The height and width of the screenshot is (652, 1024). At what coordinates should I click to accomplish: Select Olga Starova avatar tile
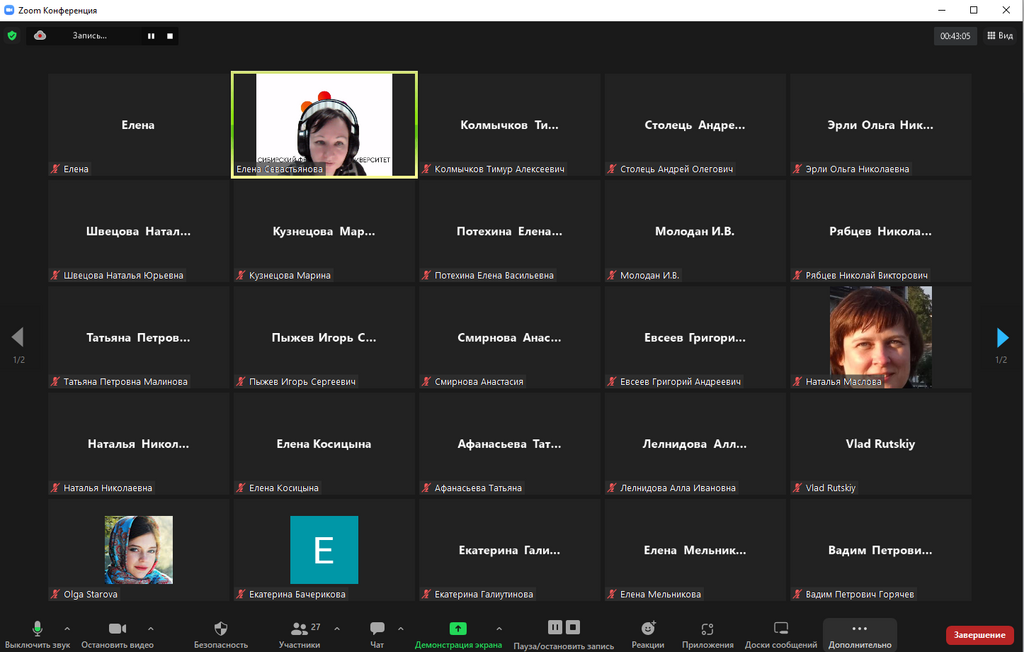pos(138,549)
